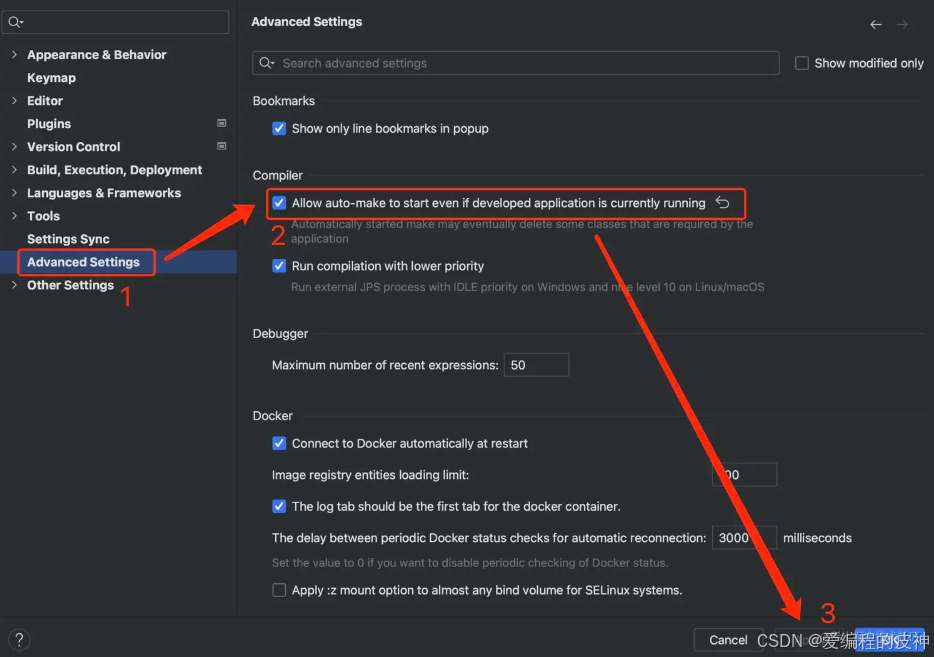The image size is (934, 657).
Task: Click the search icon in advanced settings bar
Action: click(x=266, y=62)
